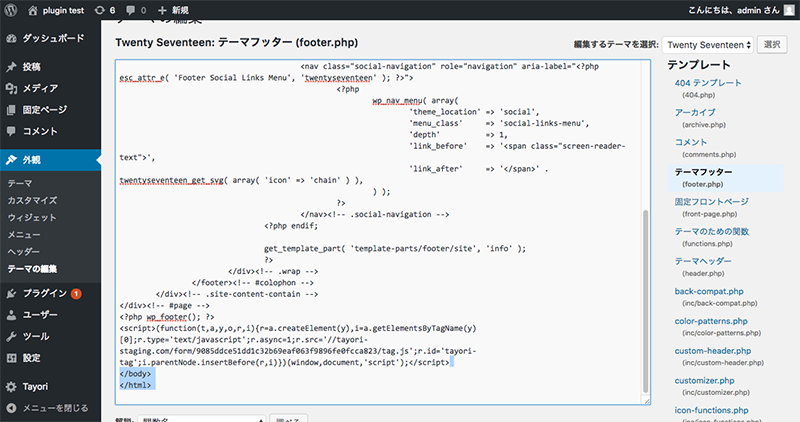Click the 設定 settings icon
The image size is (800, 422).
[x=11, y=358]
